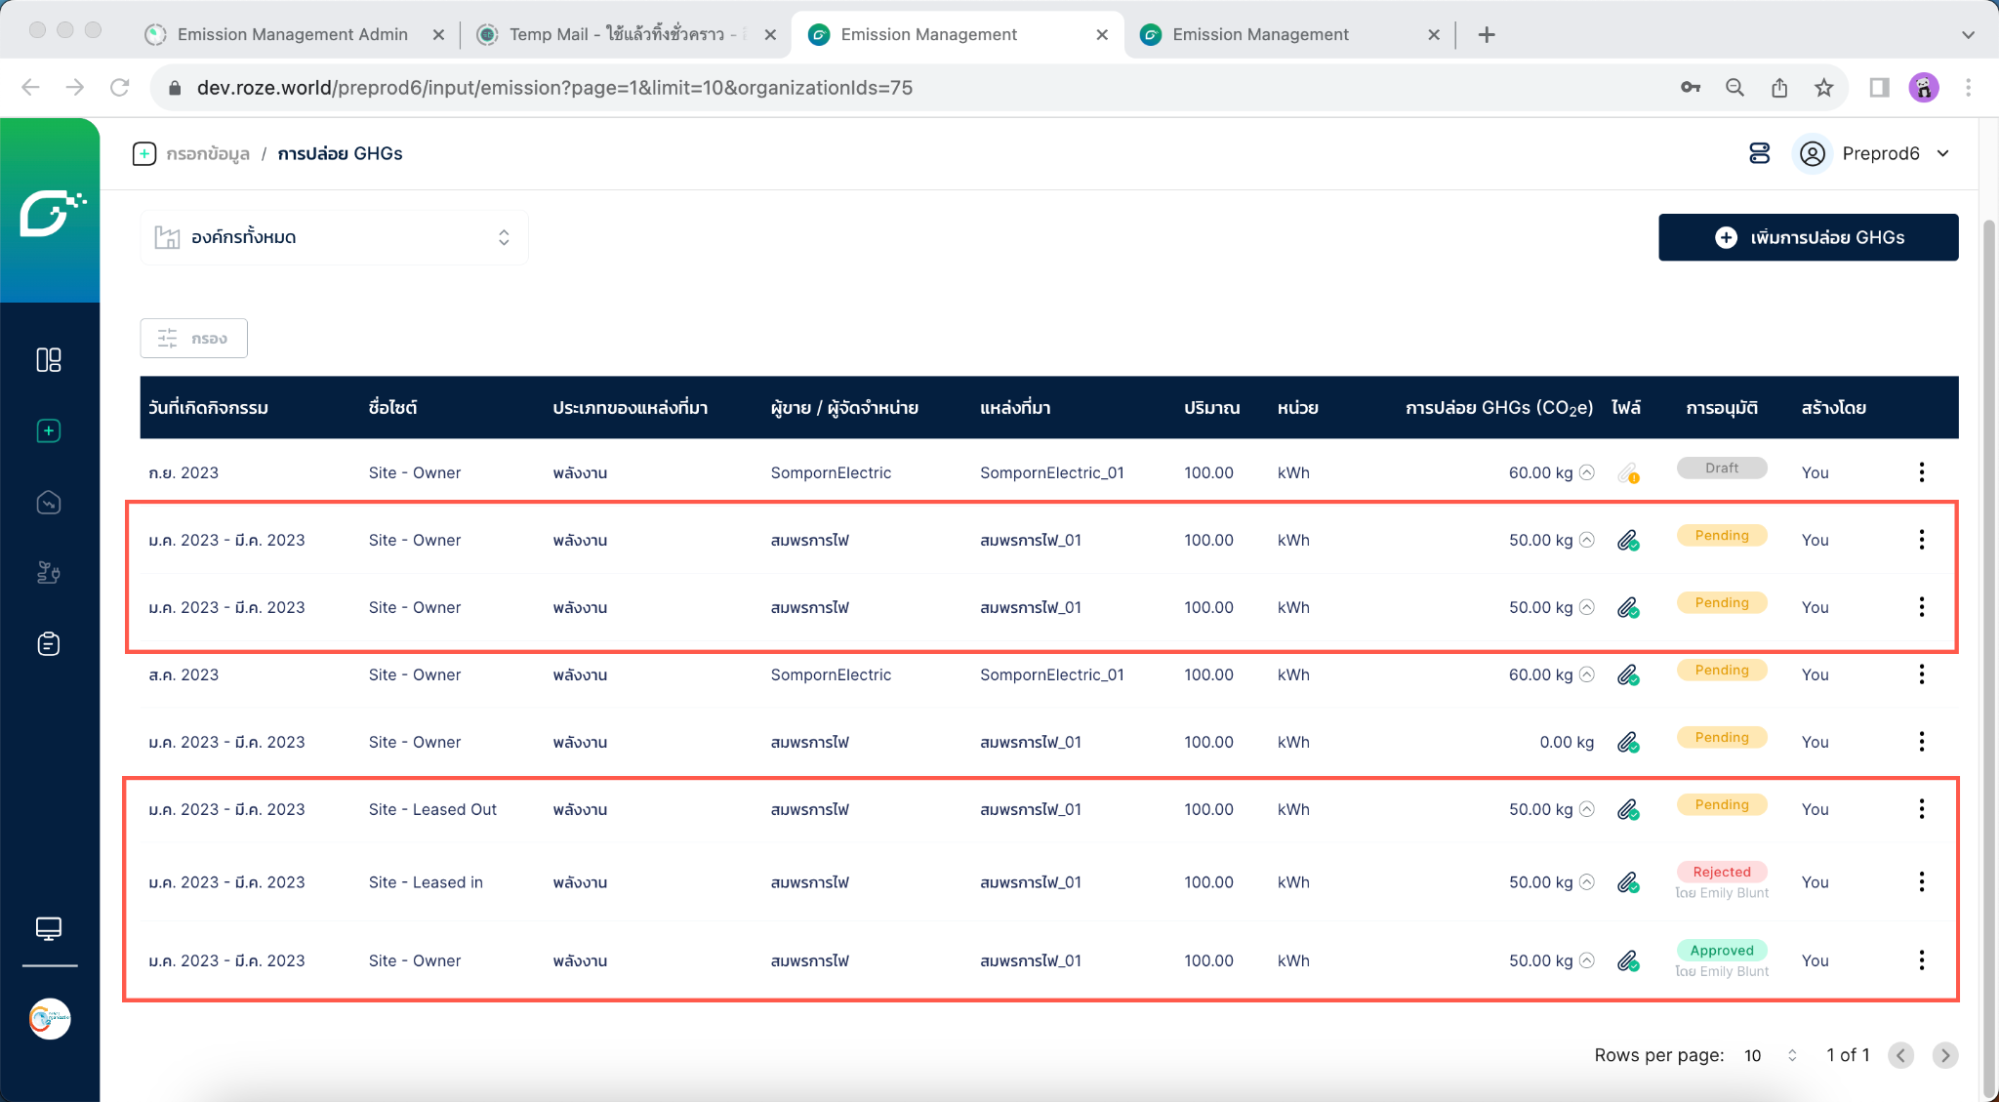Expand the GHG emission details for 60.00 kg Draft row
The height and width of the screenshot is (1102, 1999).
pos(1587,473)
